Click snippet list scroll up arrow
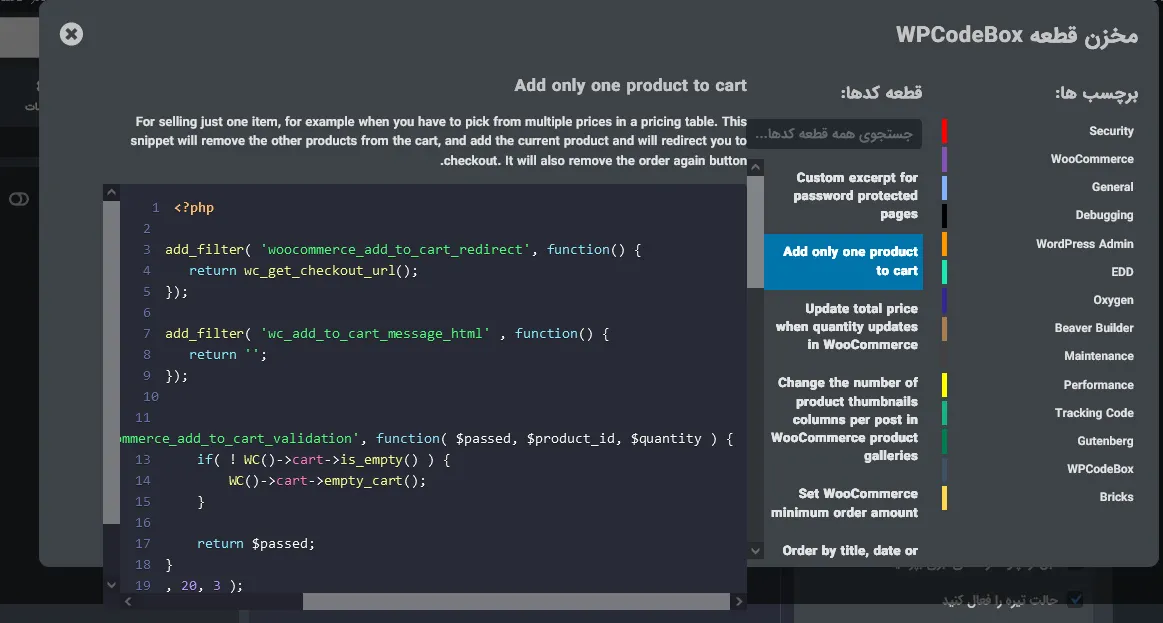 (x=756, y=168)
